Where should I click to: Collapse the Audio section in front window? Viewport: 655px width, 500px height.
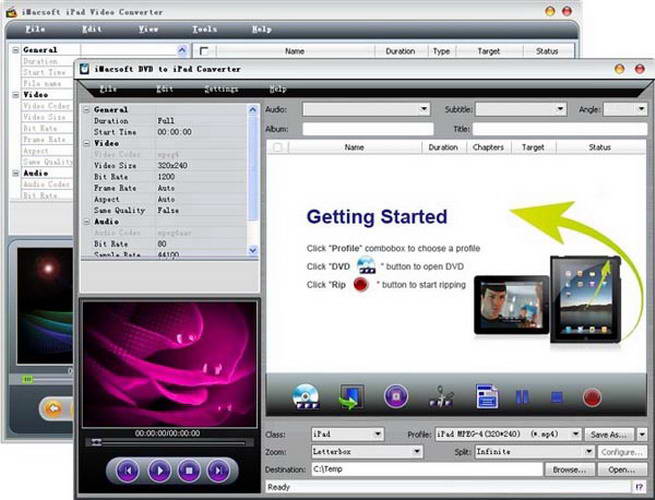(x=87, y=222)
